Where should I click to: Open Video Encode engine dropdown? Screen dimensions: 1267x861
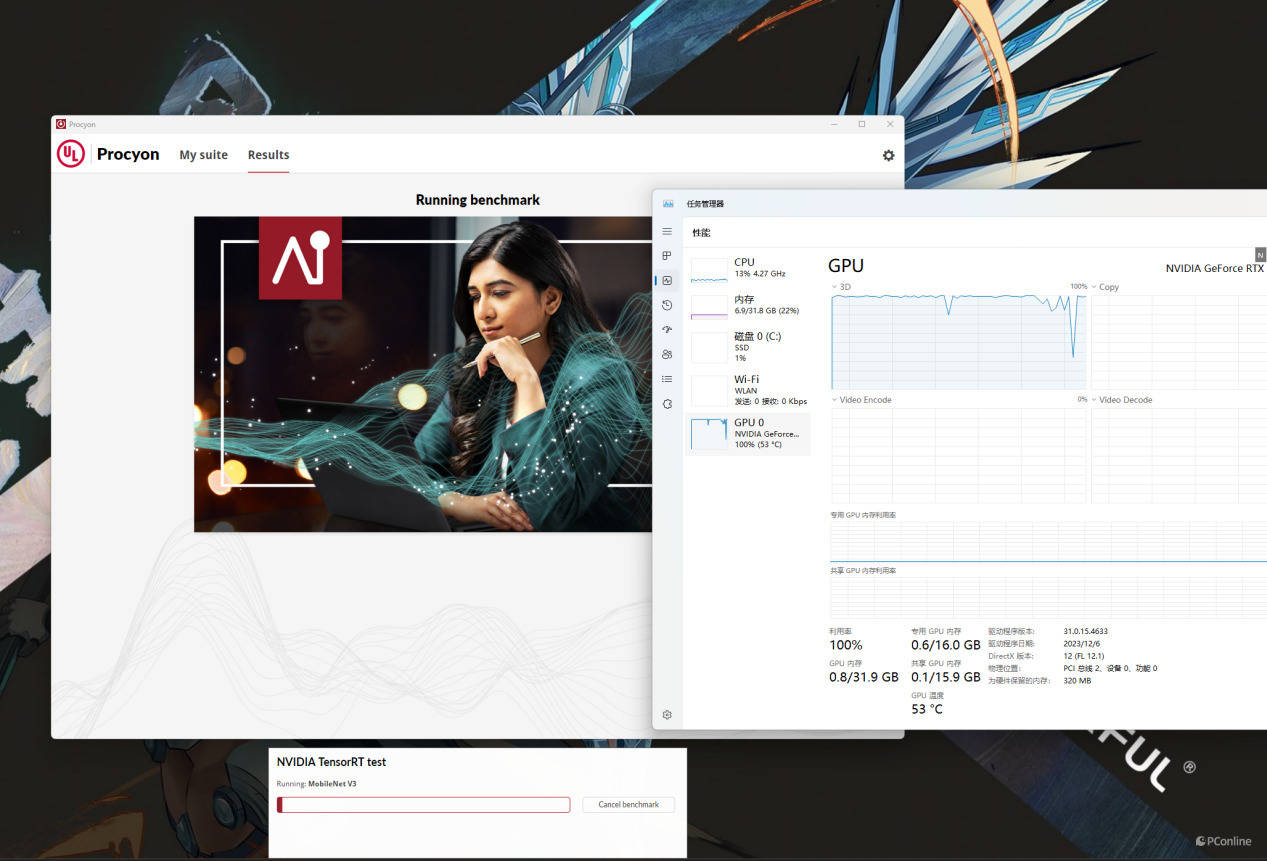pyautogui.click(x=835, y=400)
